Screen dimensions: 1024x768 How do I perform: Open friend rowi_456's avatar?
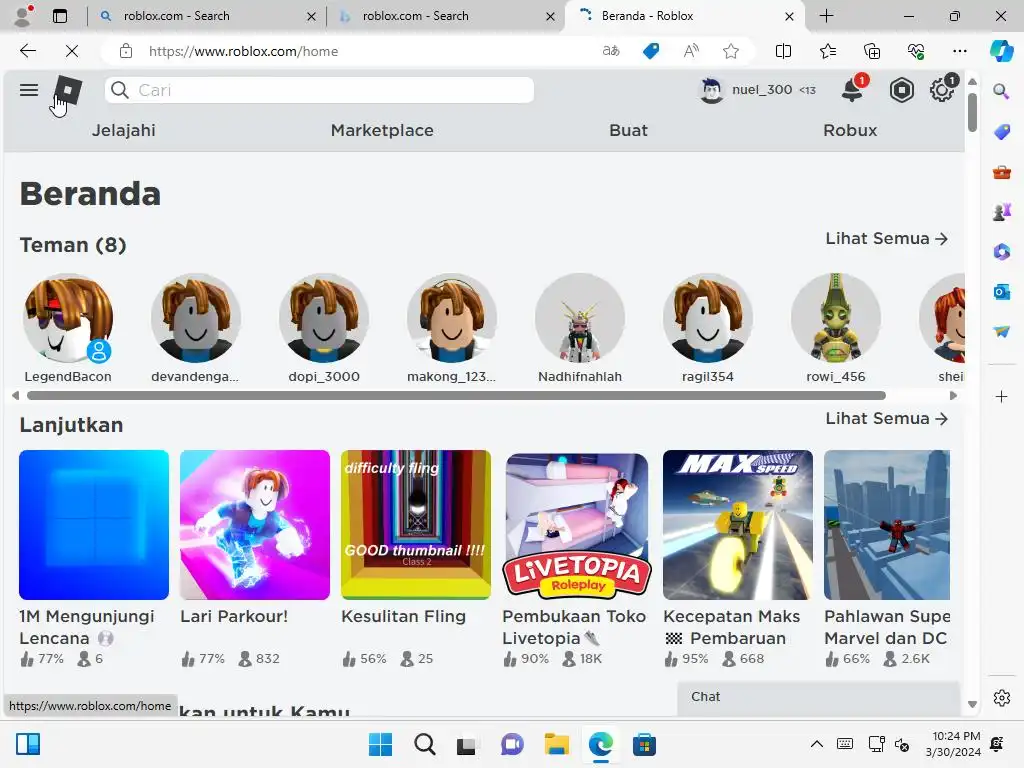(x=836, y=318)
